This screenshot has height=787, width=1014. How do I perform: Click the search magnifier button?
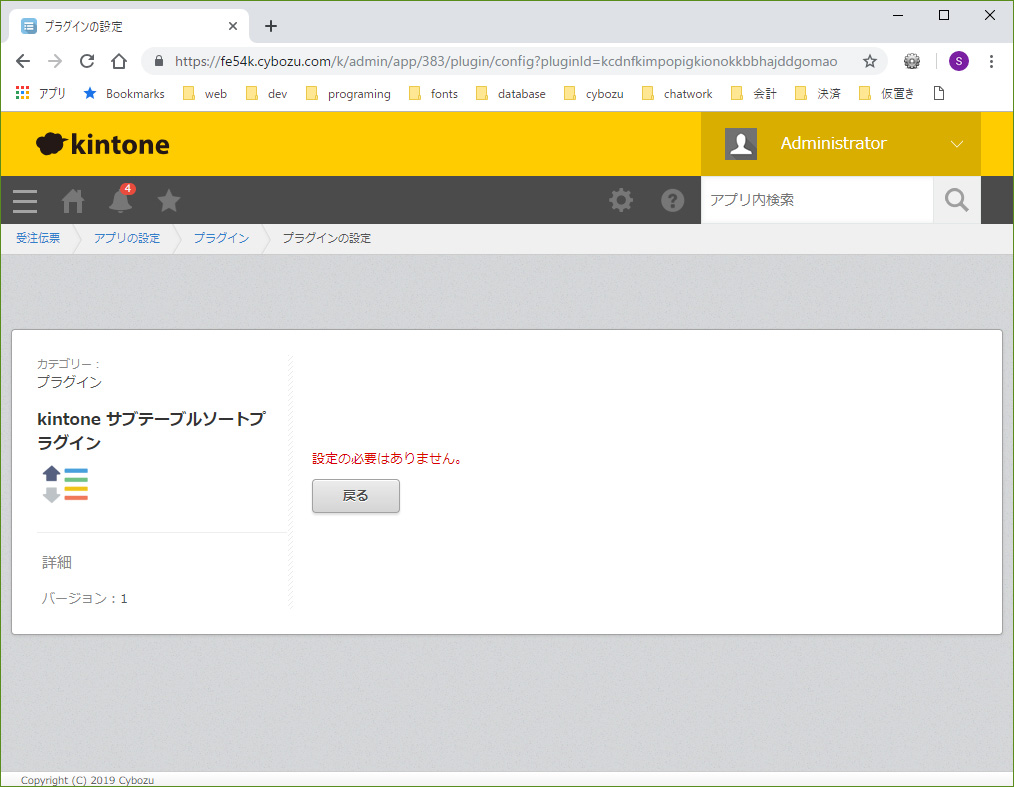click(957, 200)
